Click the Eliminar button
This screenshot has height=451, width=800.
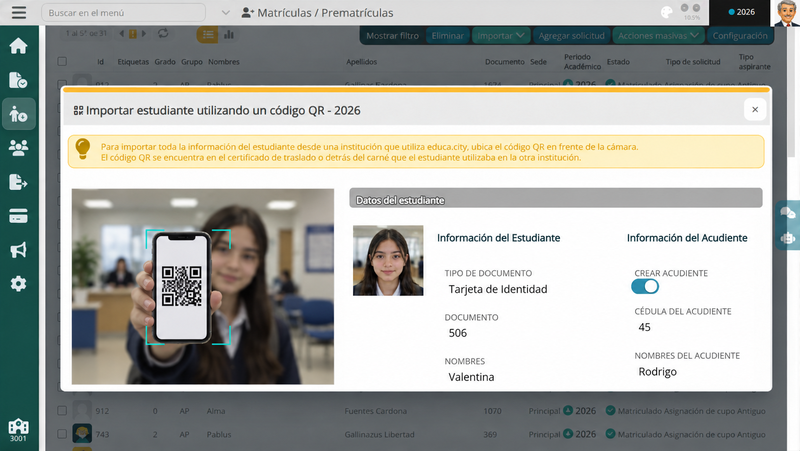[x=447, y=36]
